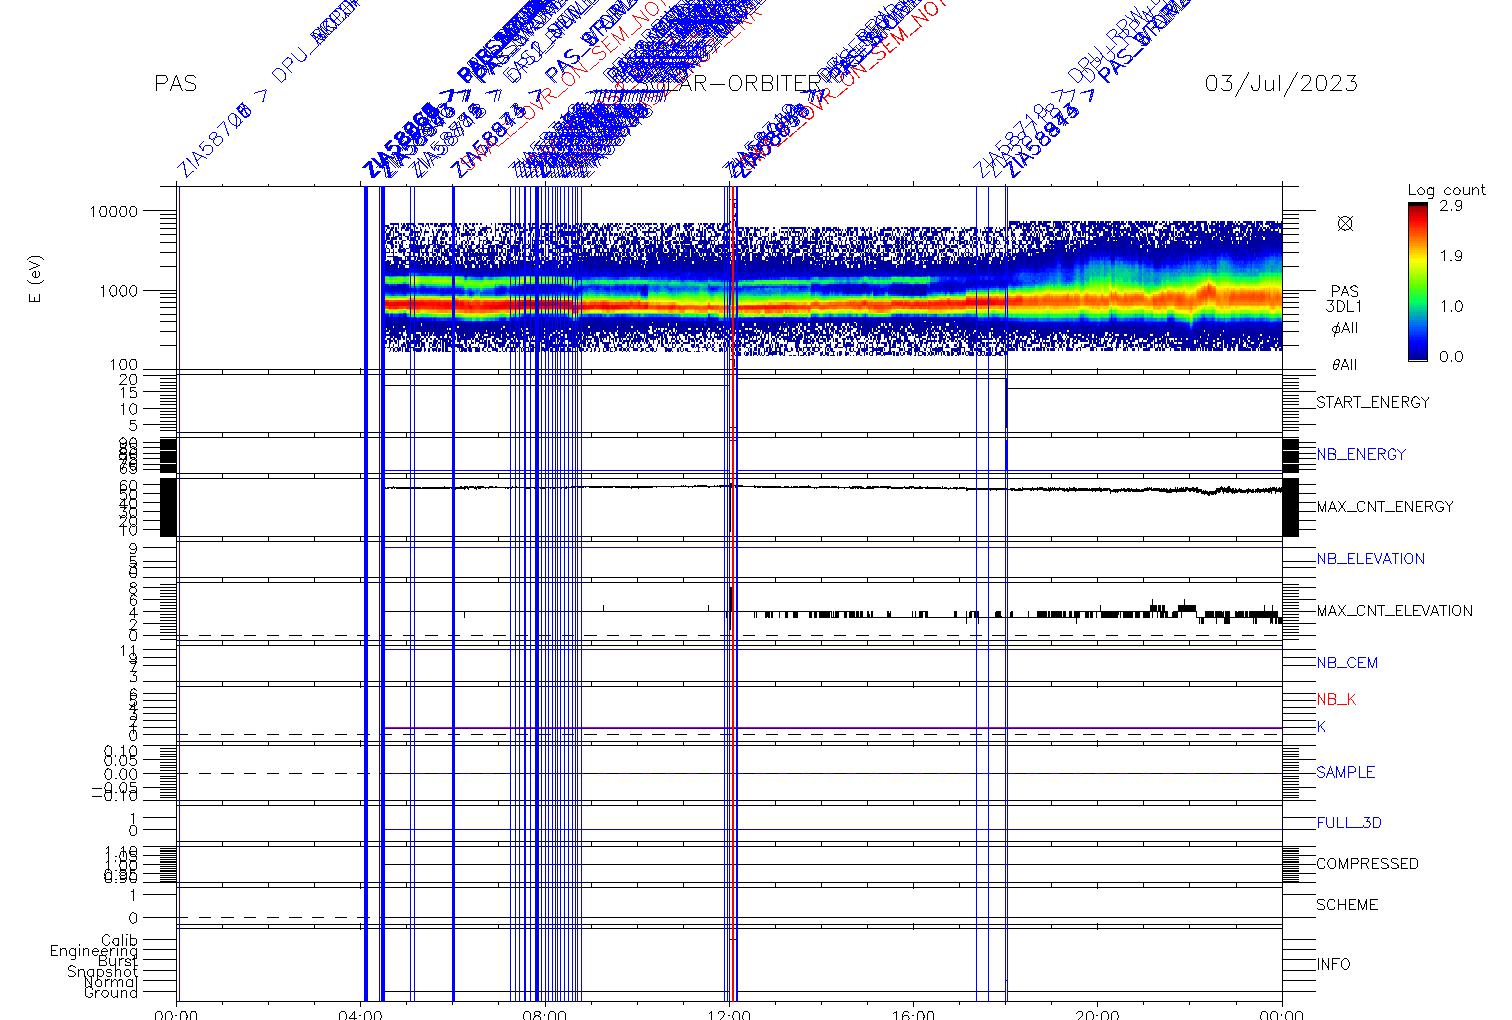The width and height of the screenshot is (1512, 1020).
Task: Click the E (eV) axis title
Action: pos(36,280)
